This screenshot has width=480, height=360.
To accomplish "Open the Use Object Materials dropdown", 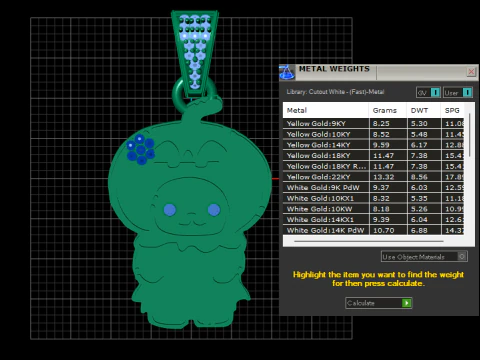I will [x=424, y=256].
